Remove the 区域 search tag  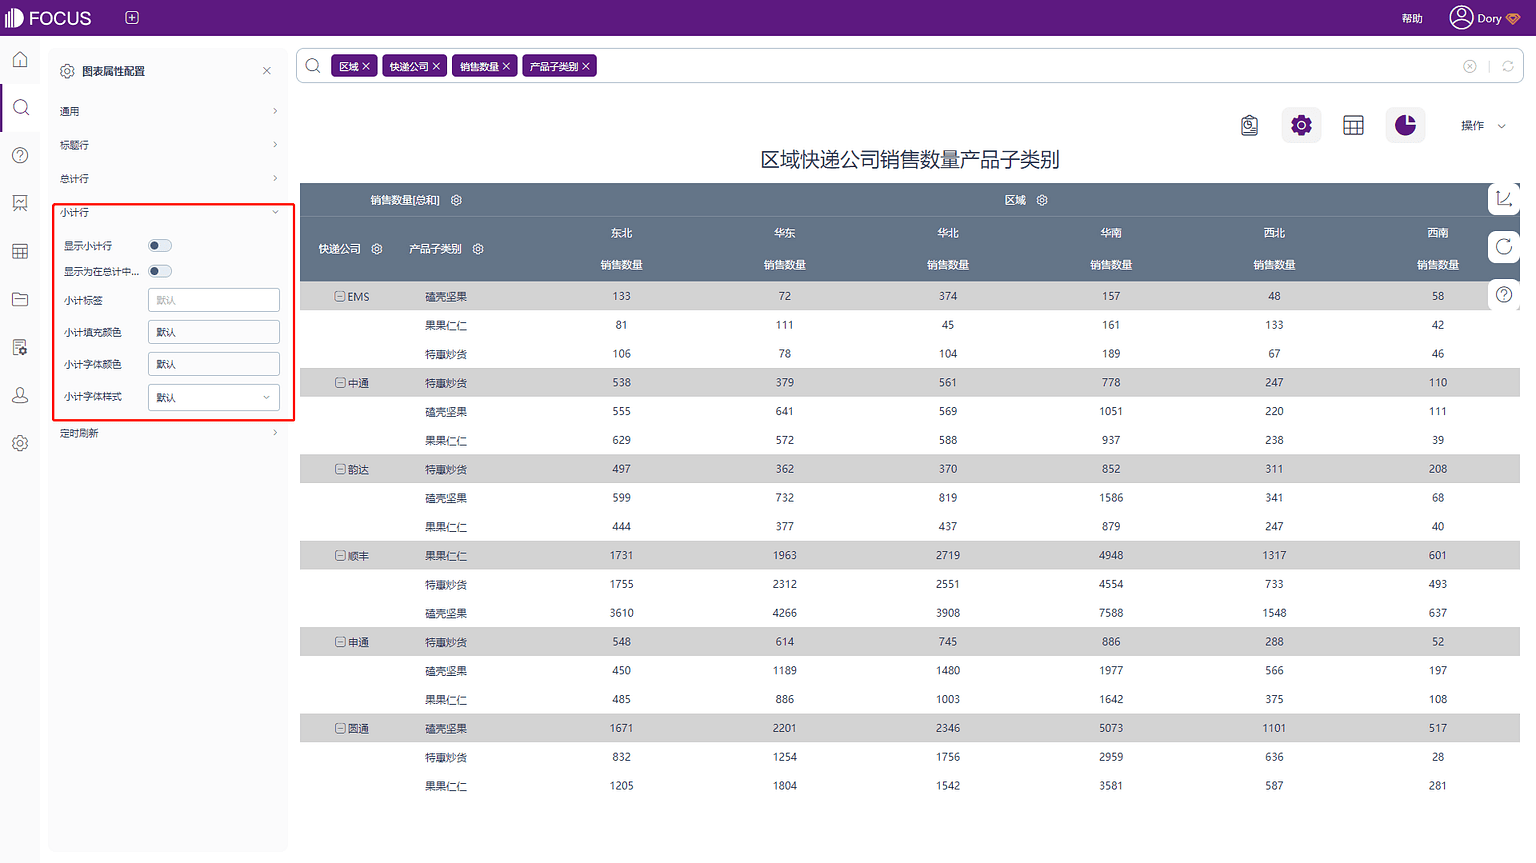pyautogui.click(x=366, y=66)
